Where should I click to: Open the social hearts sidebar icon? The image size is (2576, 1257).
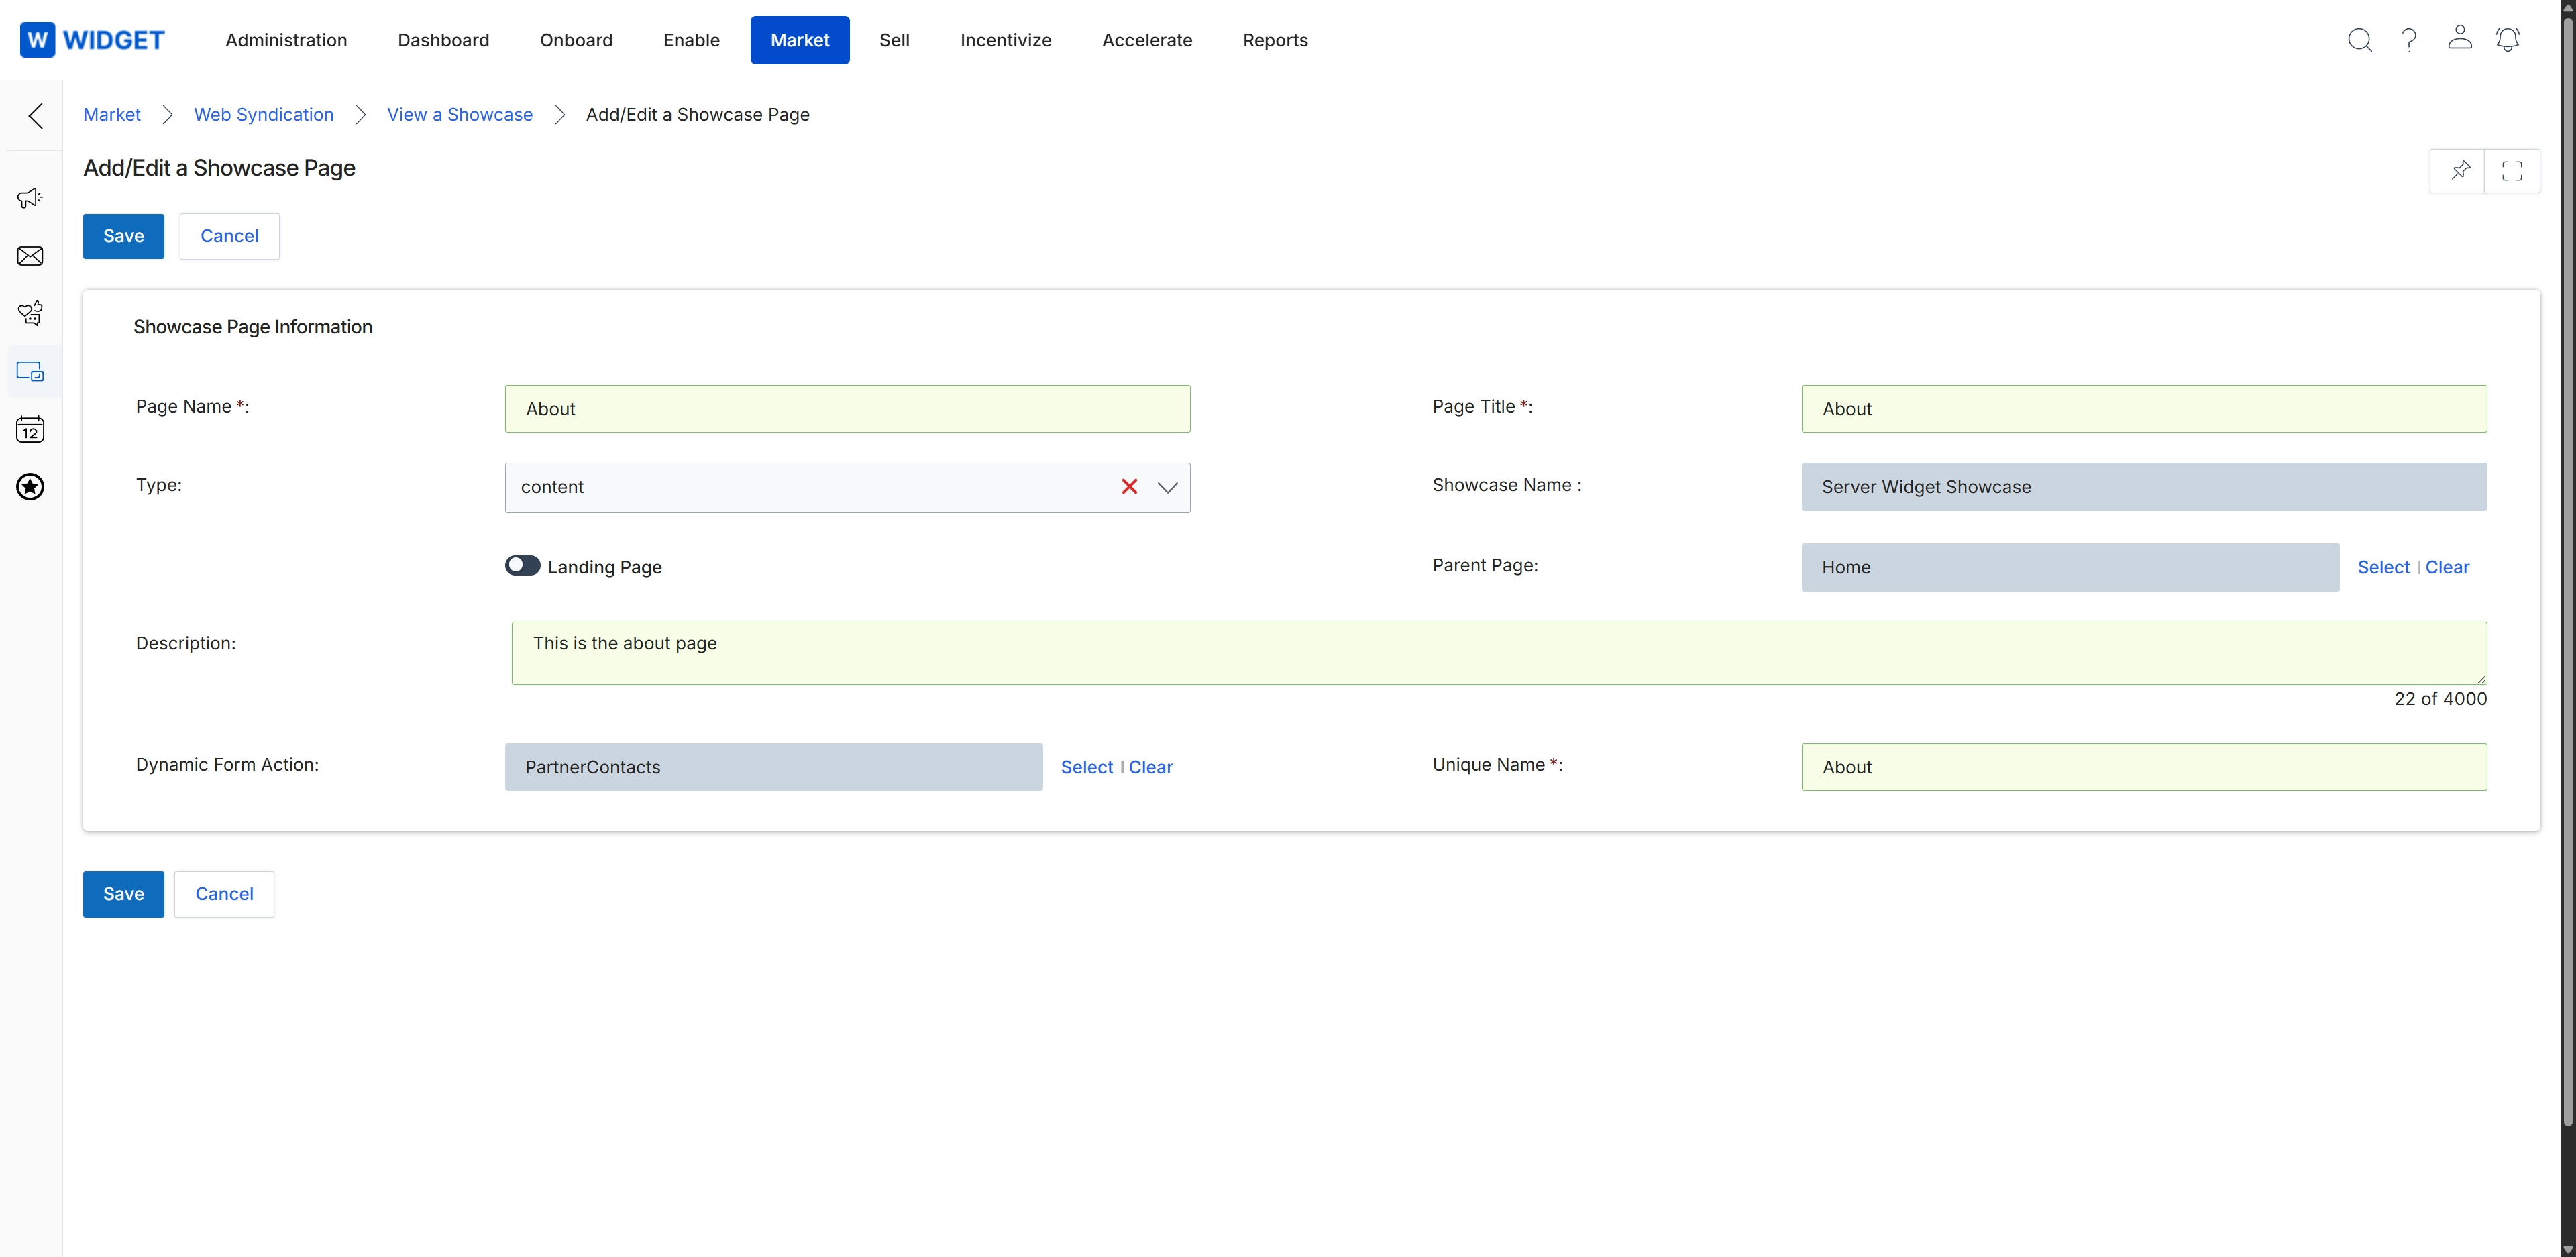[x=30, y=313]
